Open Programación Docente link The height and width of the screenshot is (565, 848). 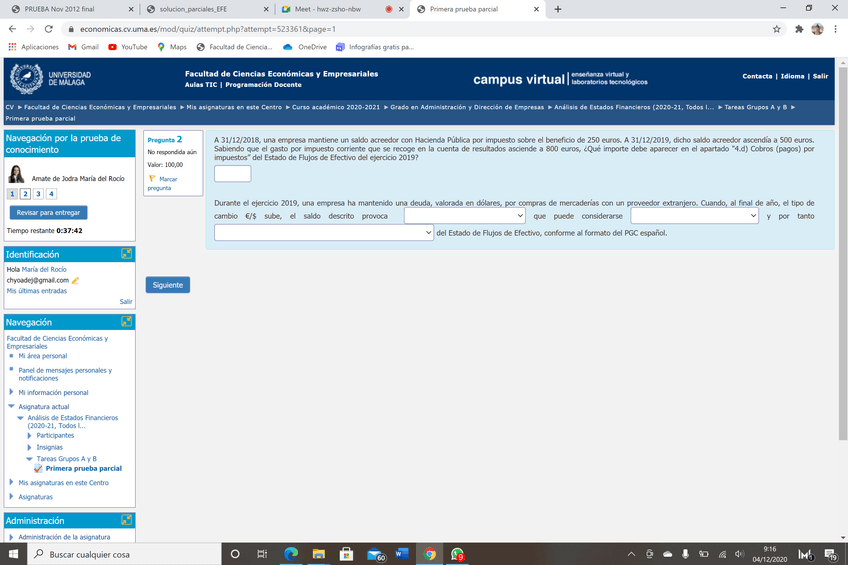(x=263, y=85)
